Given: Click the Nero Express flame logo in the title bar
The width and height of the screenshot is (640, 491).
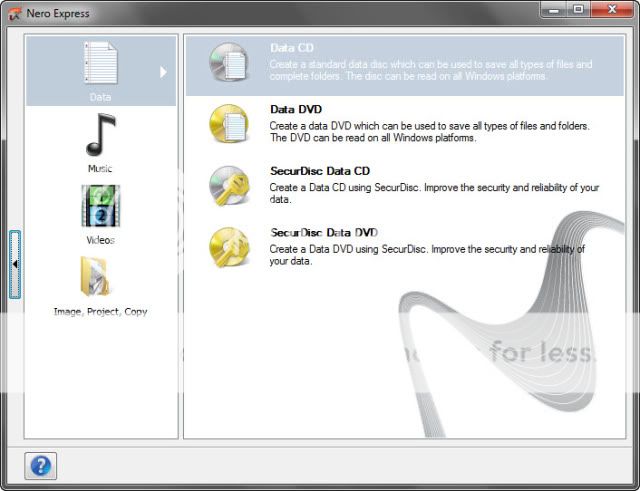Looking at the screenshot, I should 14,14.
